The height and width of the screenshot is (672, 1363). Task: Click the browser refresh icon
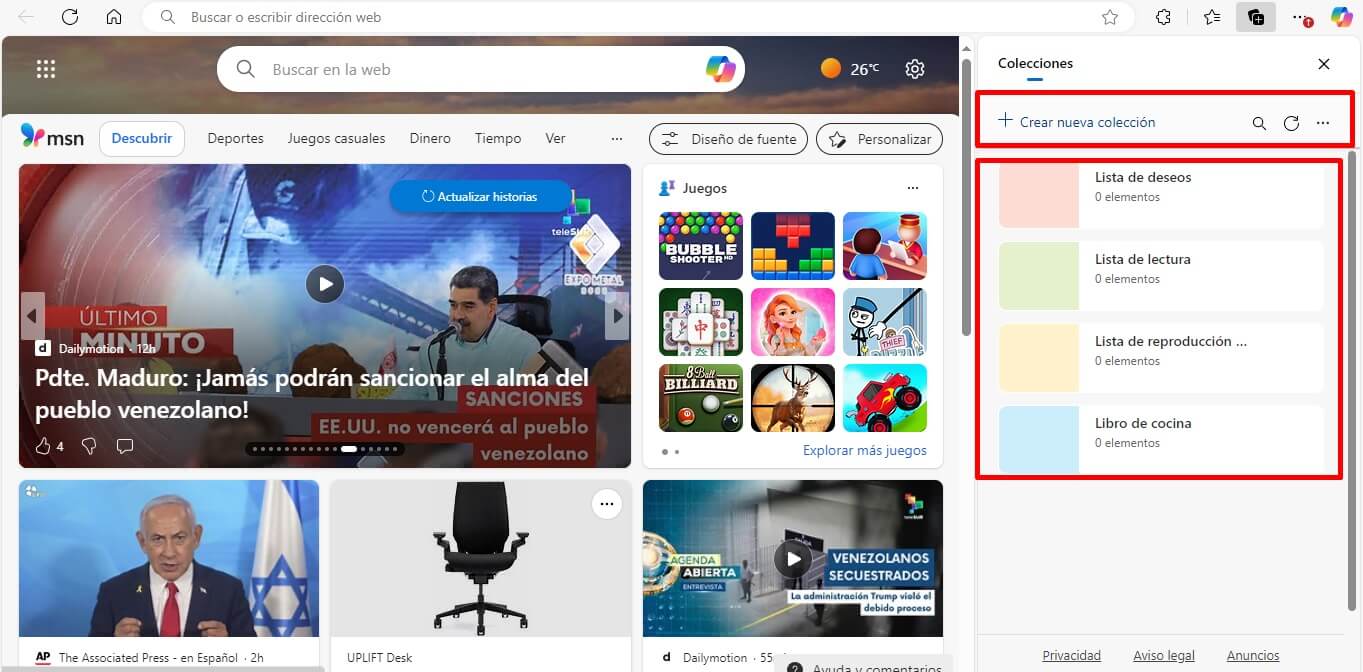tap(70, 17)
